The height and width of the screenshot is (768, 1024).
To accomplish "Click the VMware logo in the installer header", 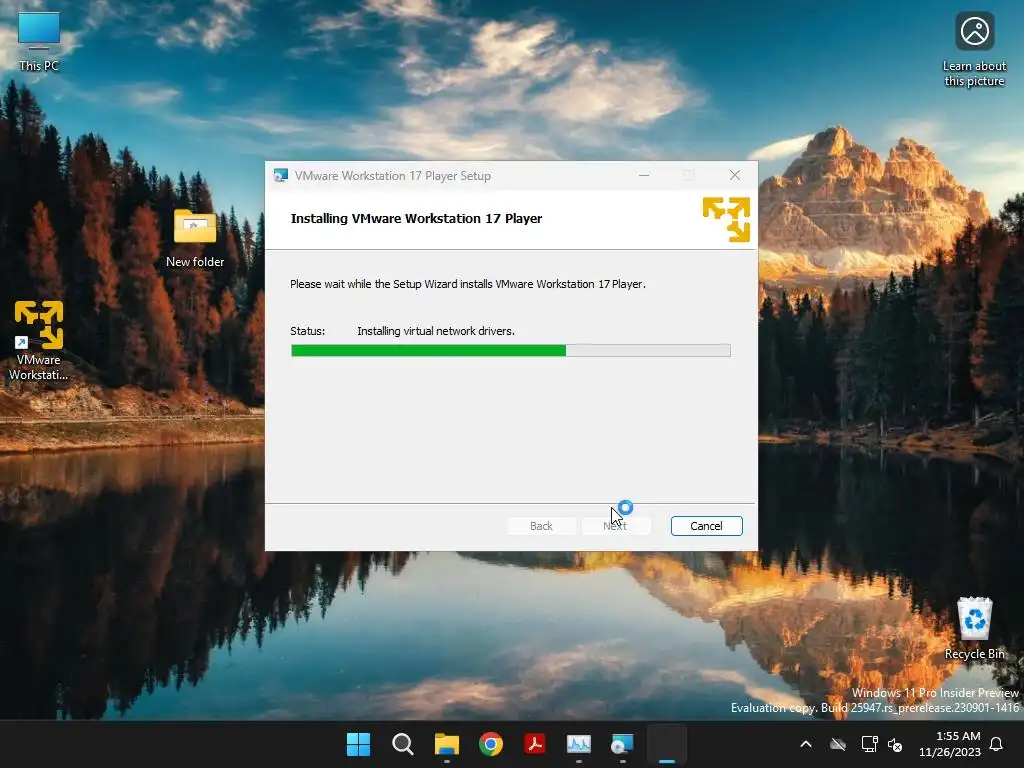I will click(x=726, y=219).
